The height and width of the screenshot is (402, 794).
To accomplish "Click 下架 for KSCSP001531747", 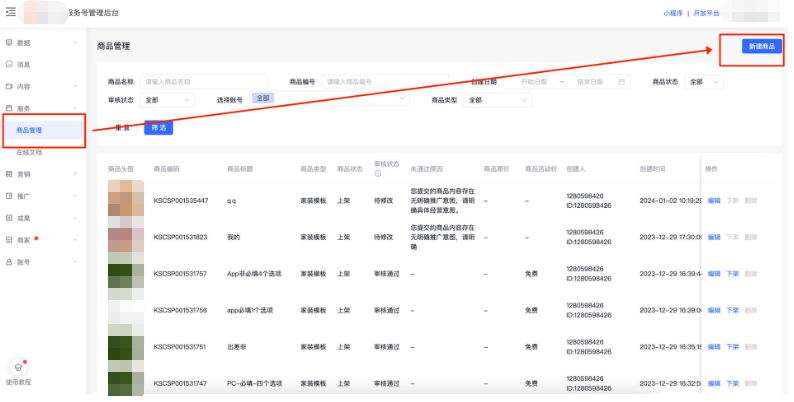I will point(733,383).
